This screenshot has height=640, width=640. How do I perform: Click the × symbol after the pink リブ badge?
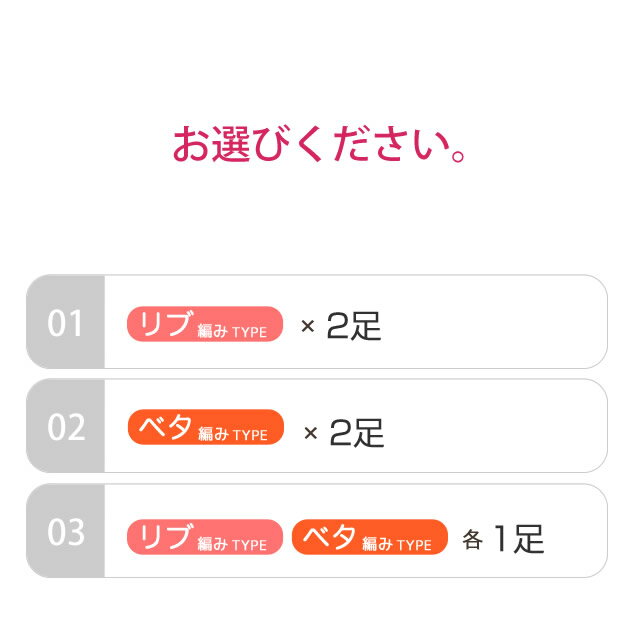click(x=308, y=326)
